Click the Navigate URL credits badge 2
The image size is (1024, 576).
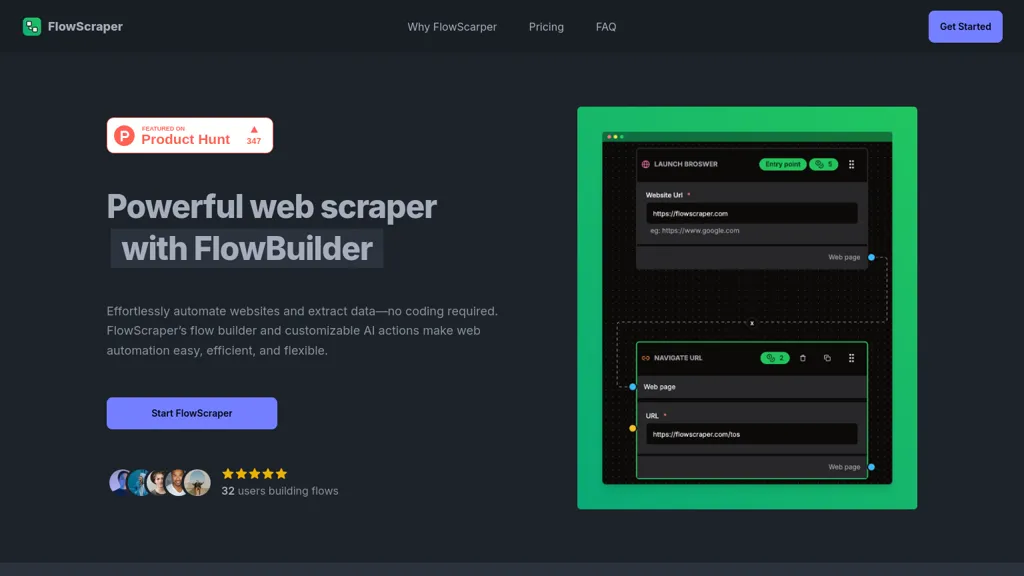pos(775,358)
